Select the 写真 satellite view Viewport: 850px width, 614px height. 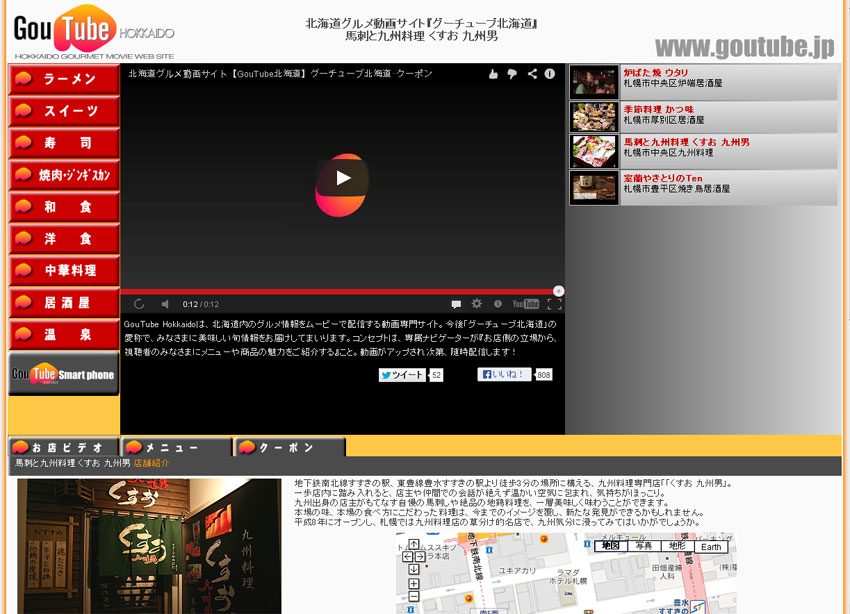[x=644, y=546]
